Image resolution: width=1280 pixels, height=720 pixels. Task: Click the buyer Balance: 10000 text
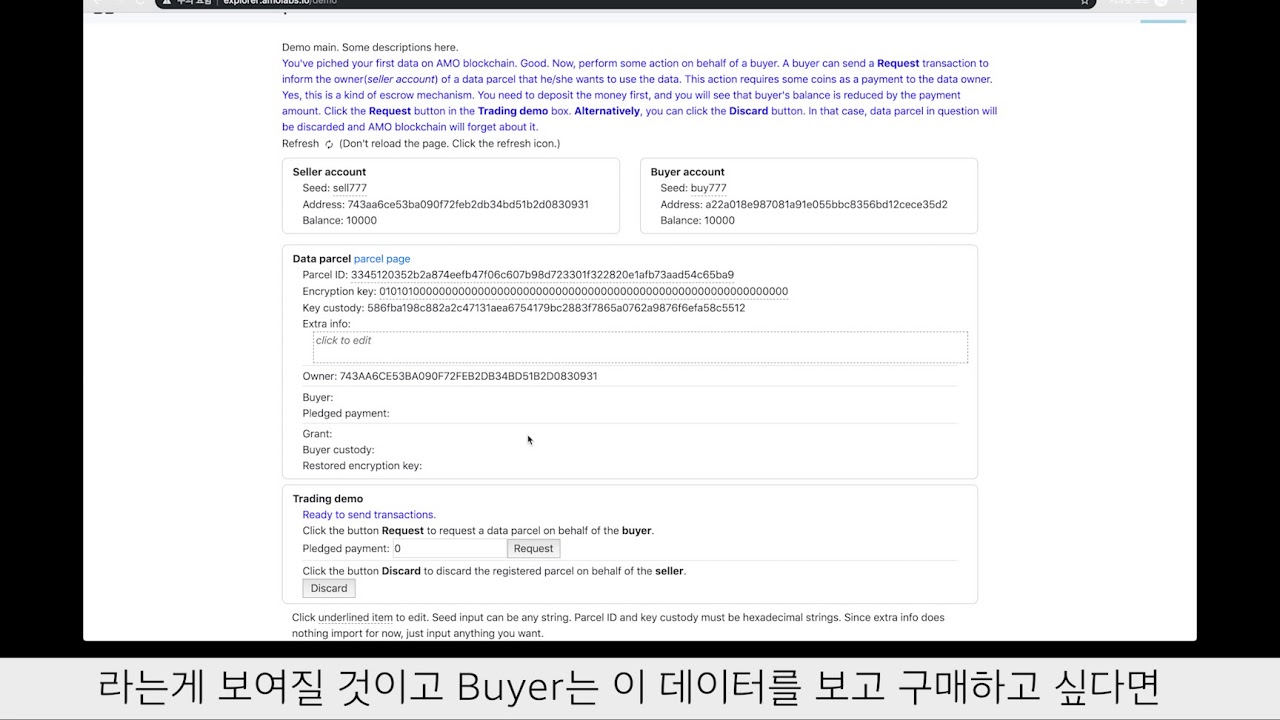tap(697, 220)
